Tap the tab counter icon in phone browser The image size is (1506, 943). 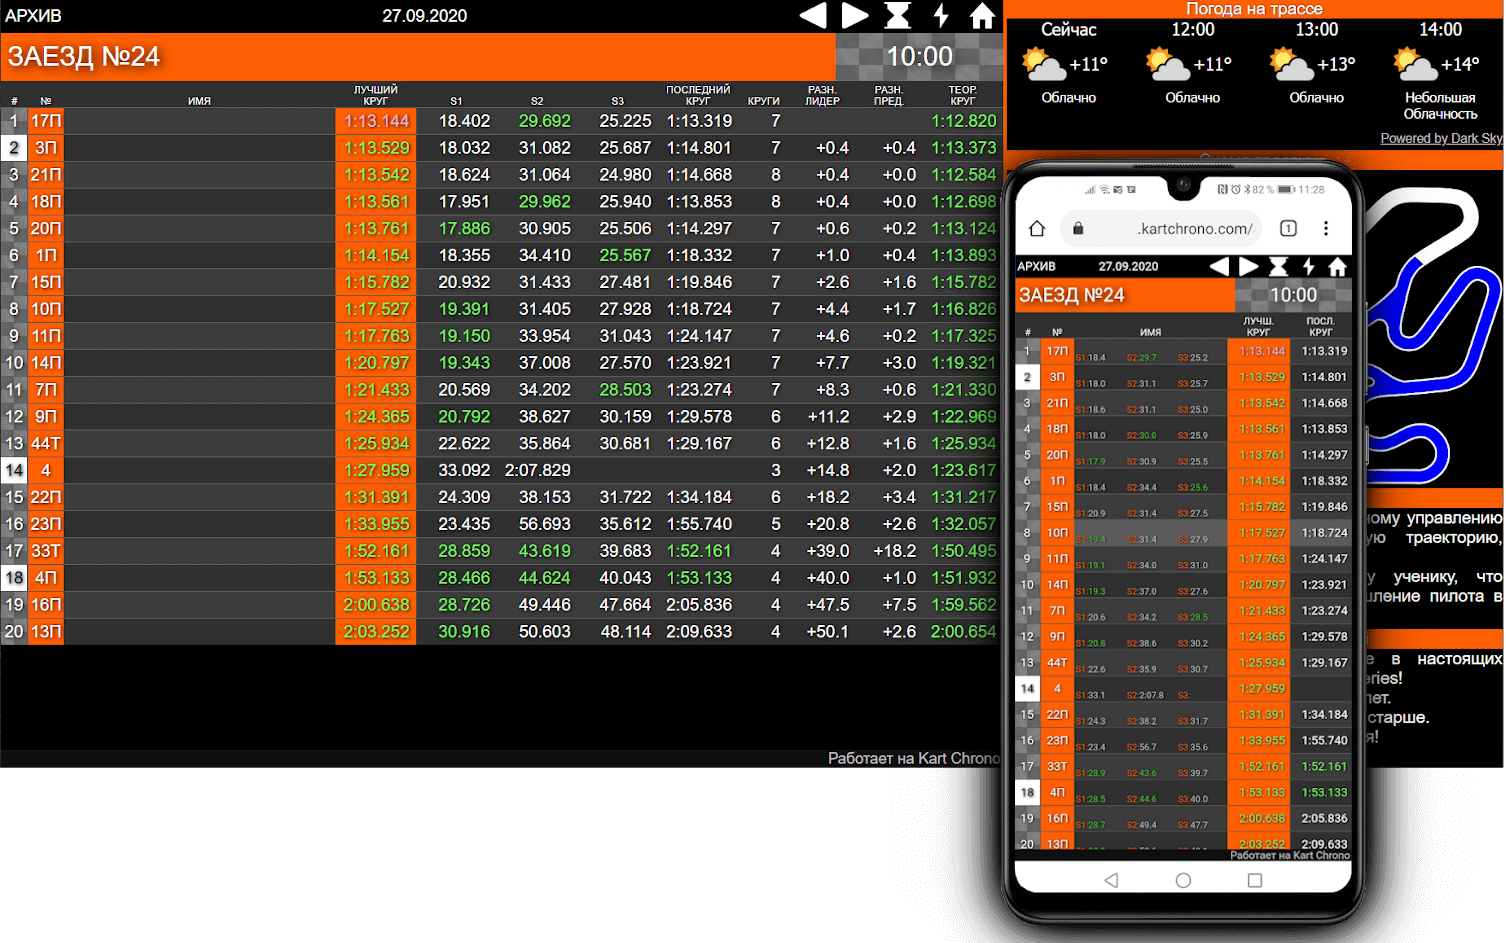pyautogui.click(x=1288, y=229)
